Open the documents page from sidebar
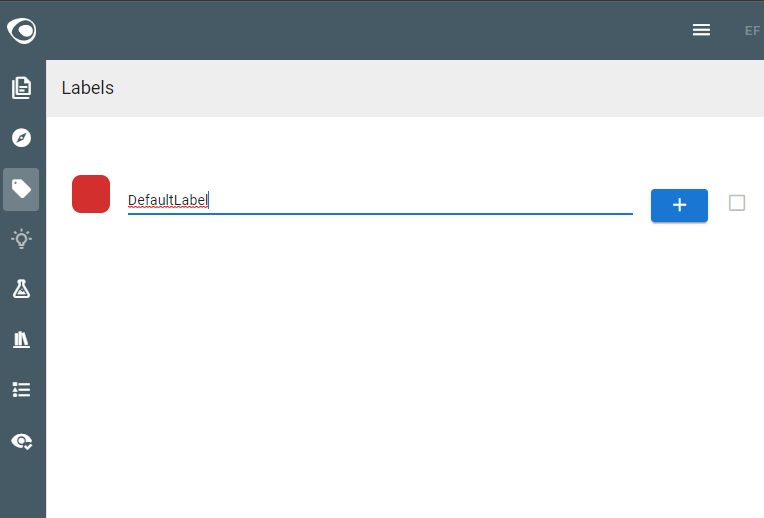This screenshot has height=518, width=764. (x=21, y=88)
